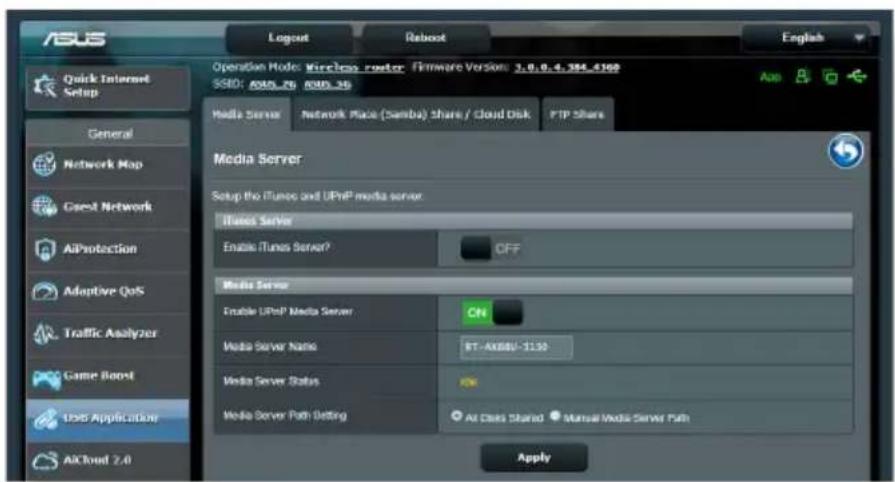
Task: Click the Wireless router operation mode link
Action: [355, 67]
